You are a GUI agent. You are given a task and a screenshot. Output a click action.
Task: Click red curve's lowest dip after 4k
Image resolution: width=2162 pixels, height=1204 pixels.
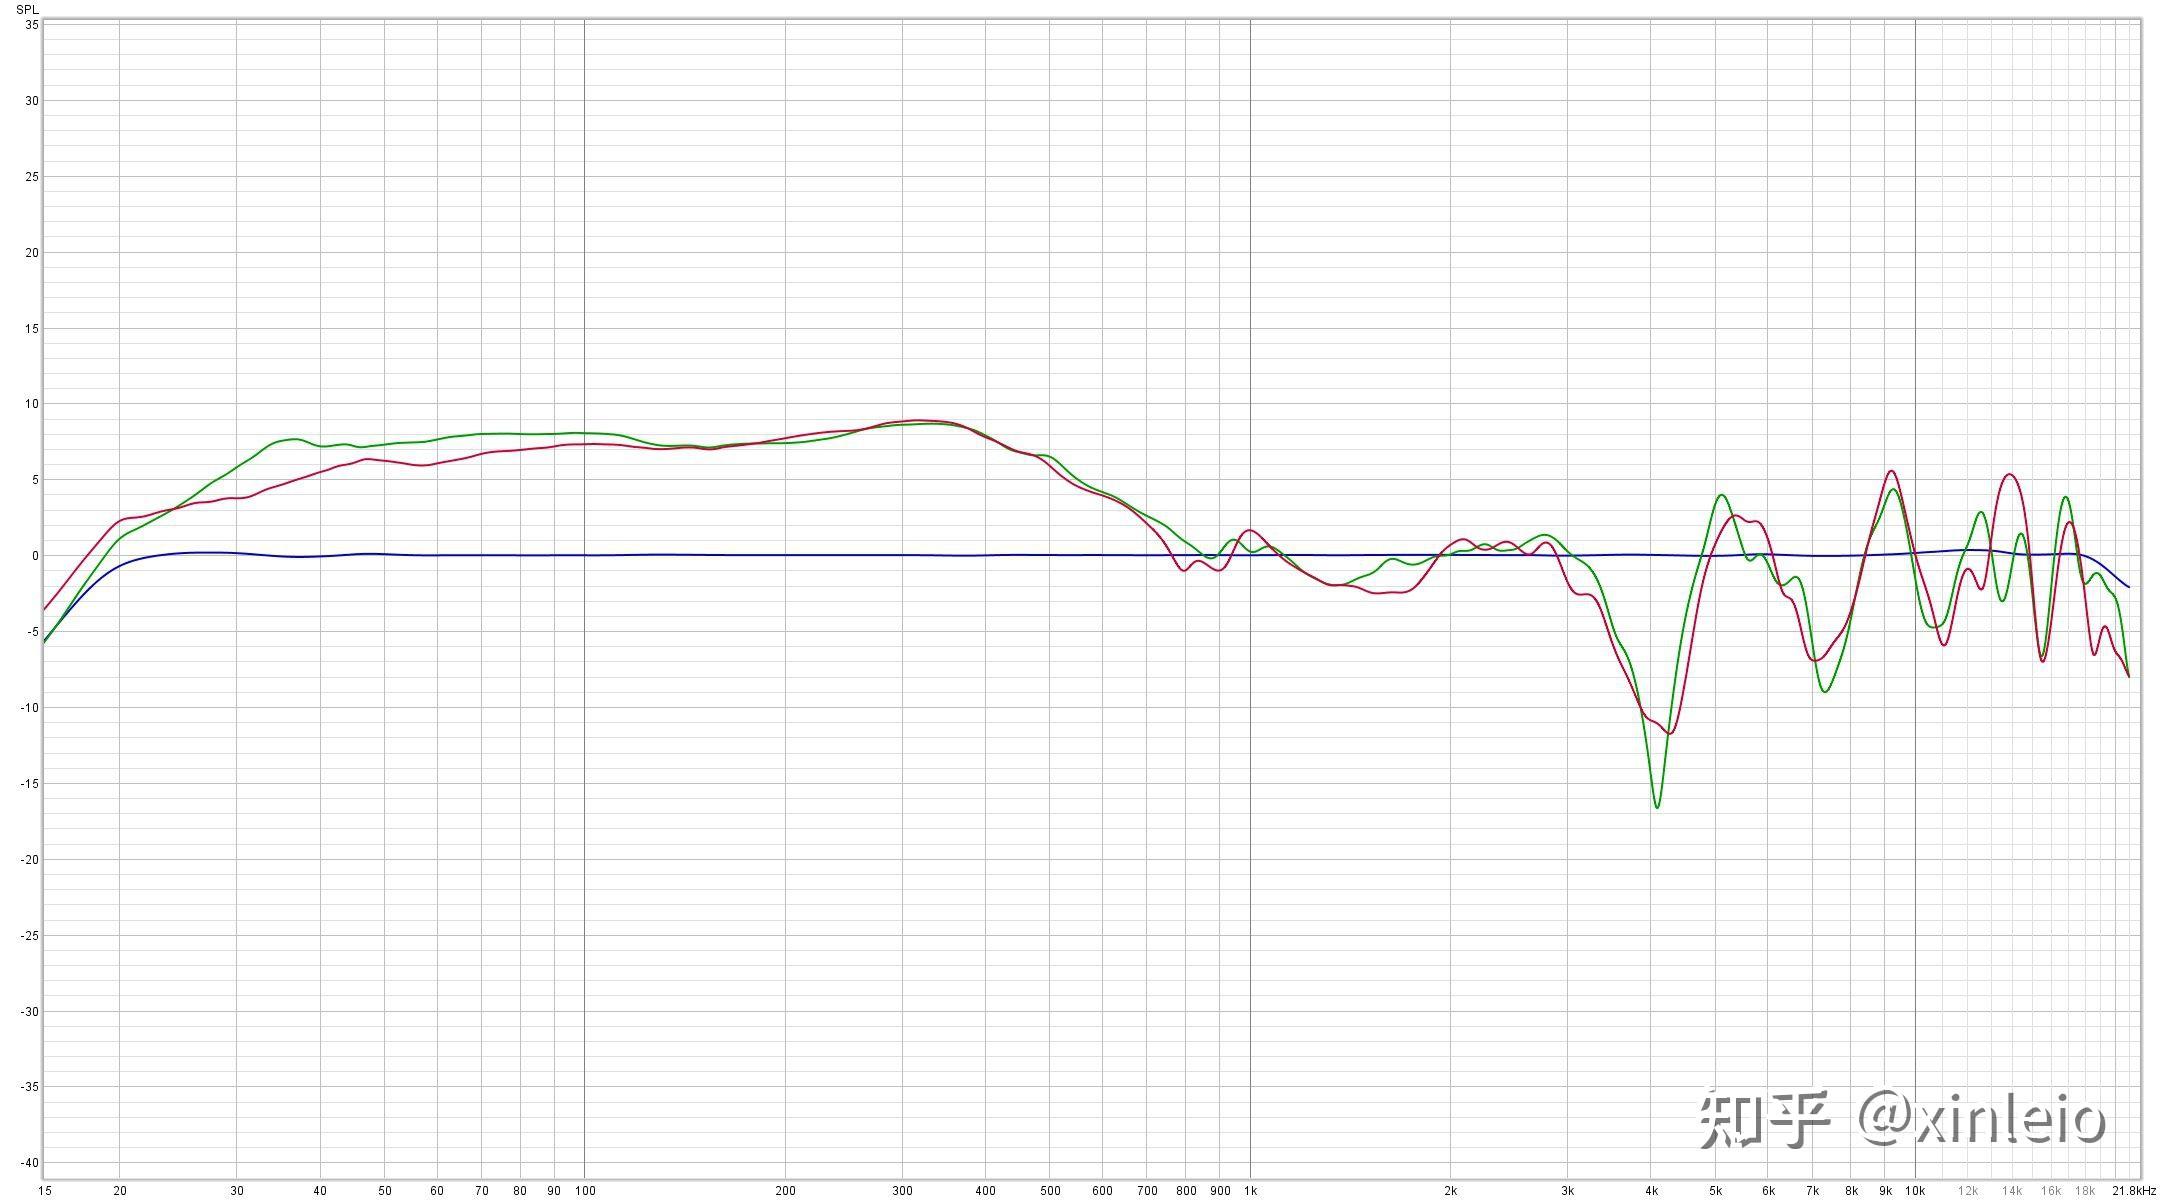point(1670,733)
